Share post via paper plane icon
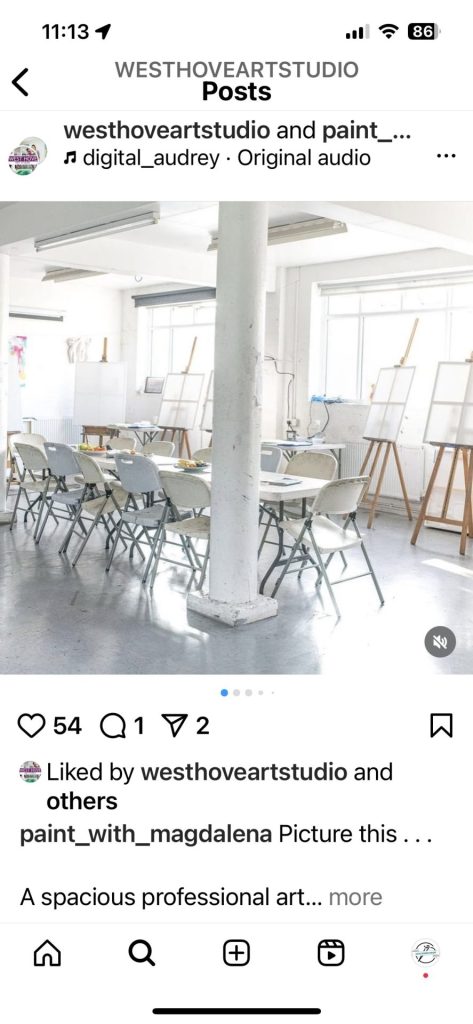The image size is (473, 1024). point(174,726)
